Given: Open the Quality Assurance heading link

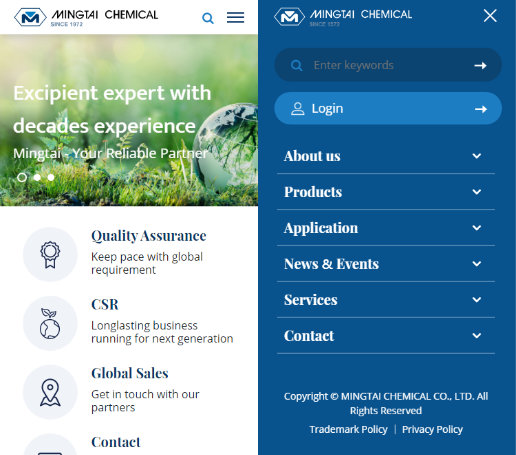Looking at the screenshot, I should coord(149,236).
